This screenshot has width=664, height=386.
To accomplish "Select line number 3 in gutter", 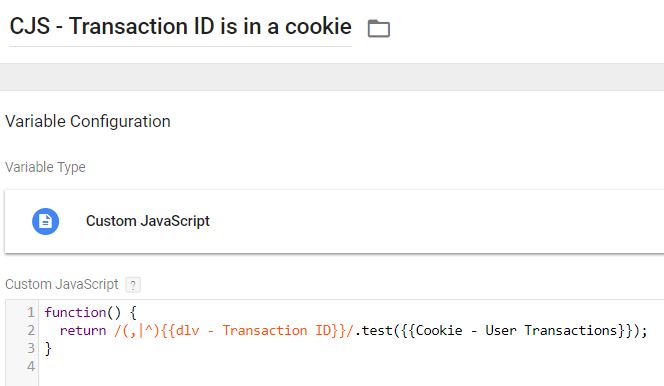I will (x=30, y=348).
